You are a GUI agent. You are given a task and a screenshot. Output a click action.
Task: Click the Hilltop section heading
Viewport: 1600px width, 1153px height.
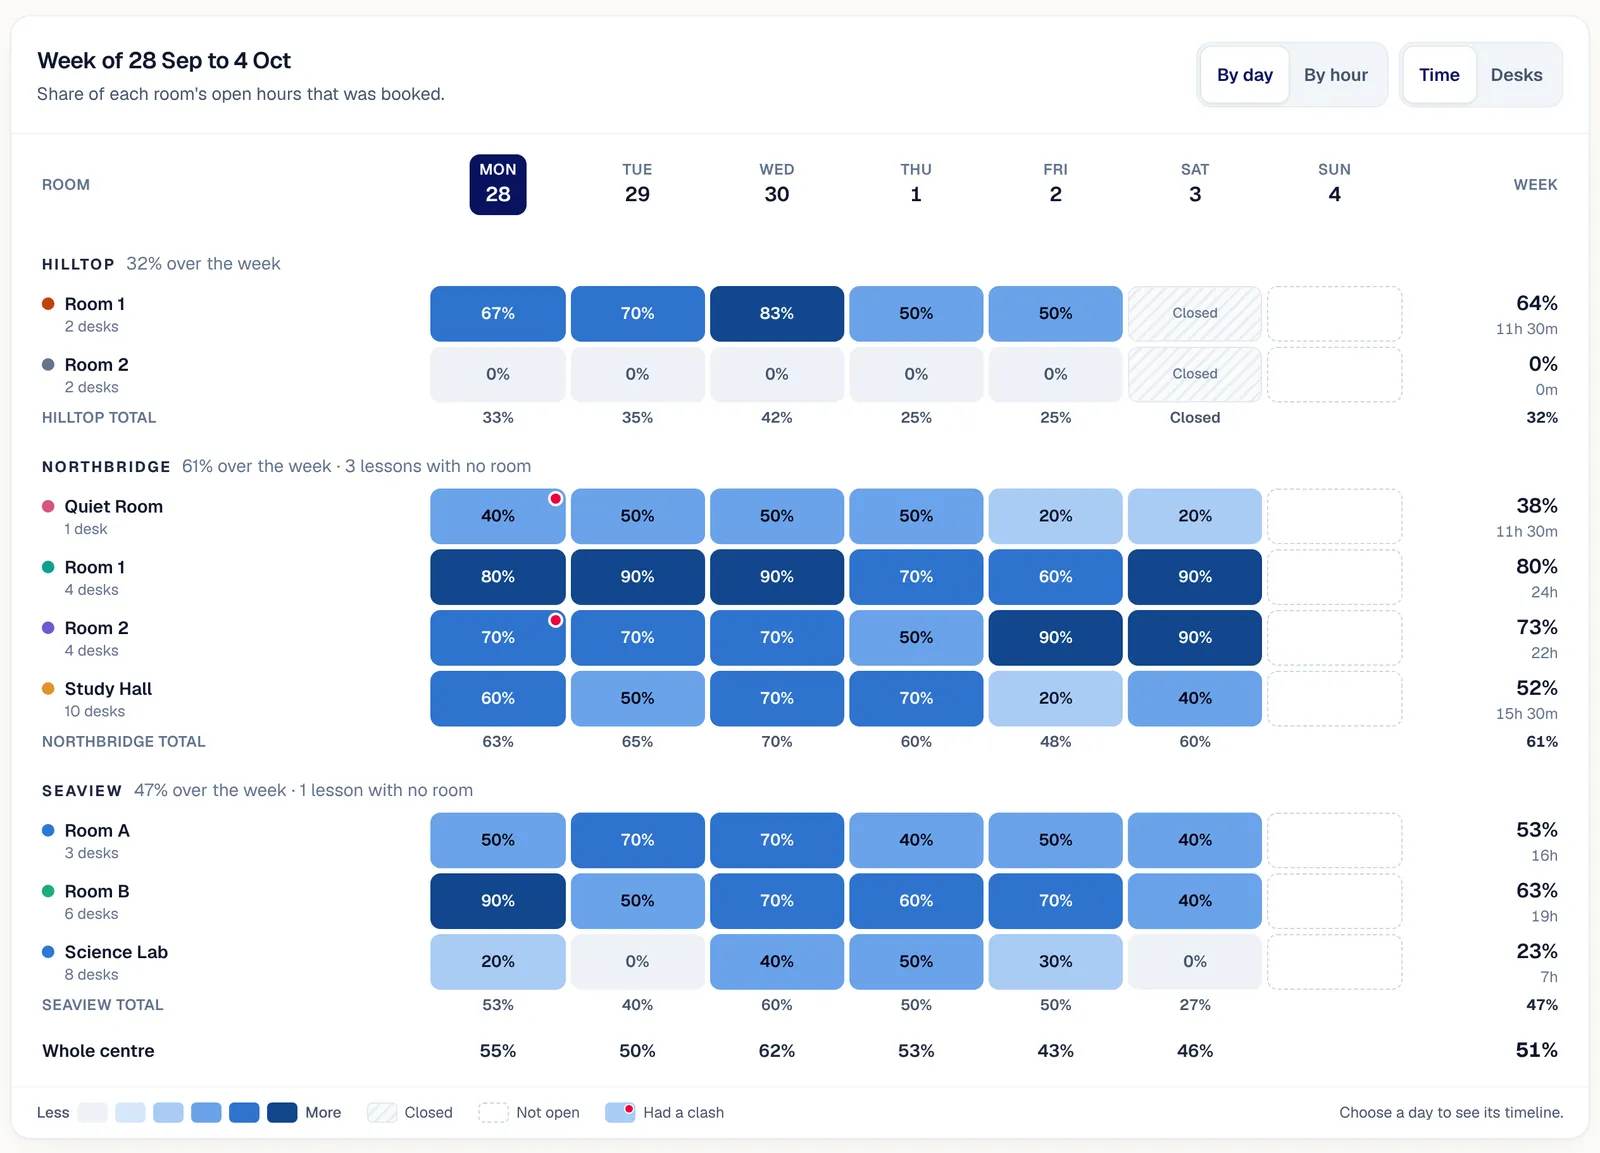point(78,264)
